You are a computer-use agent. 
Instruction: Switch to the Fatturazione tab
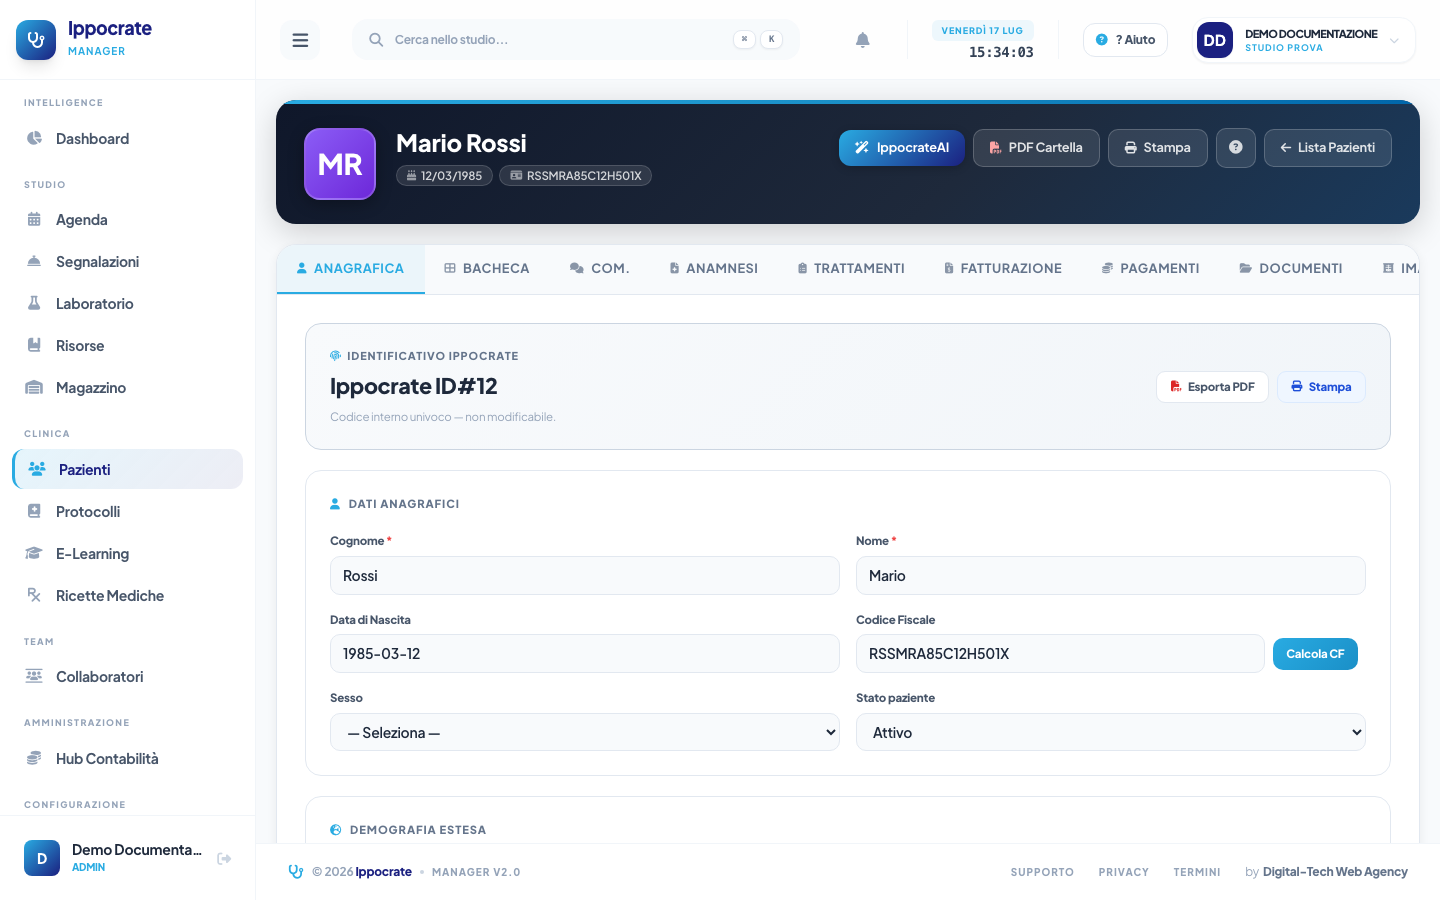click(1003, 269)
